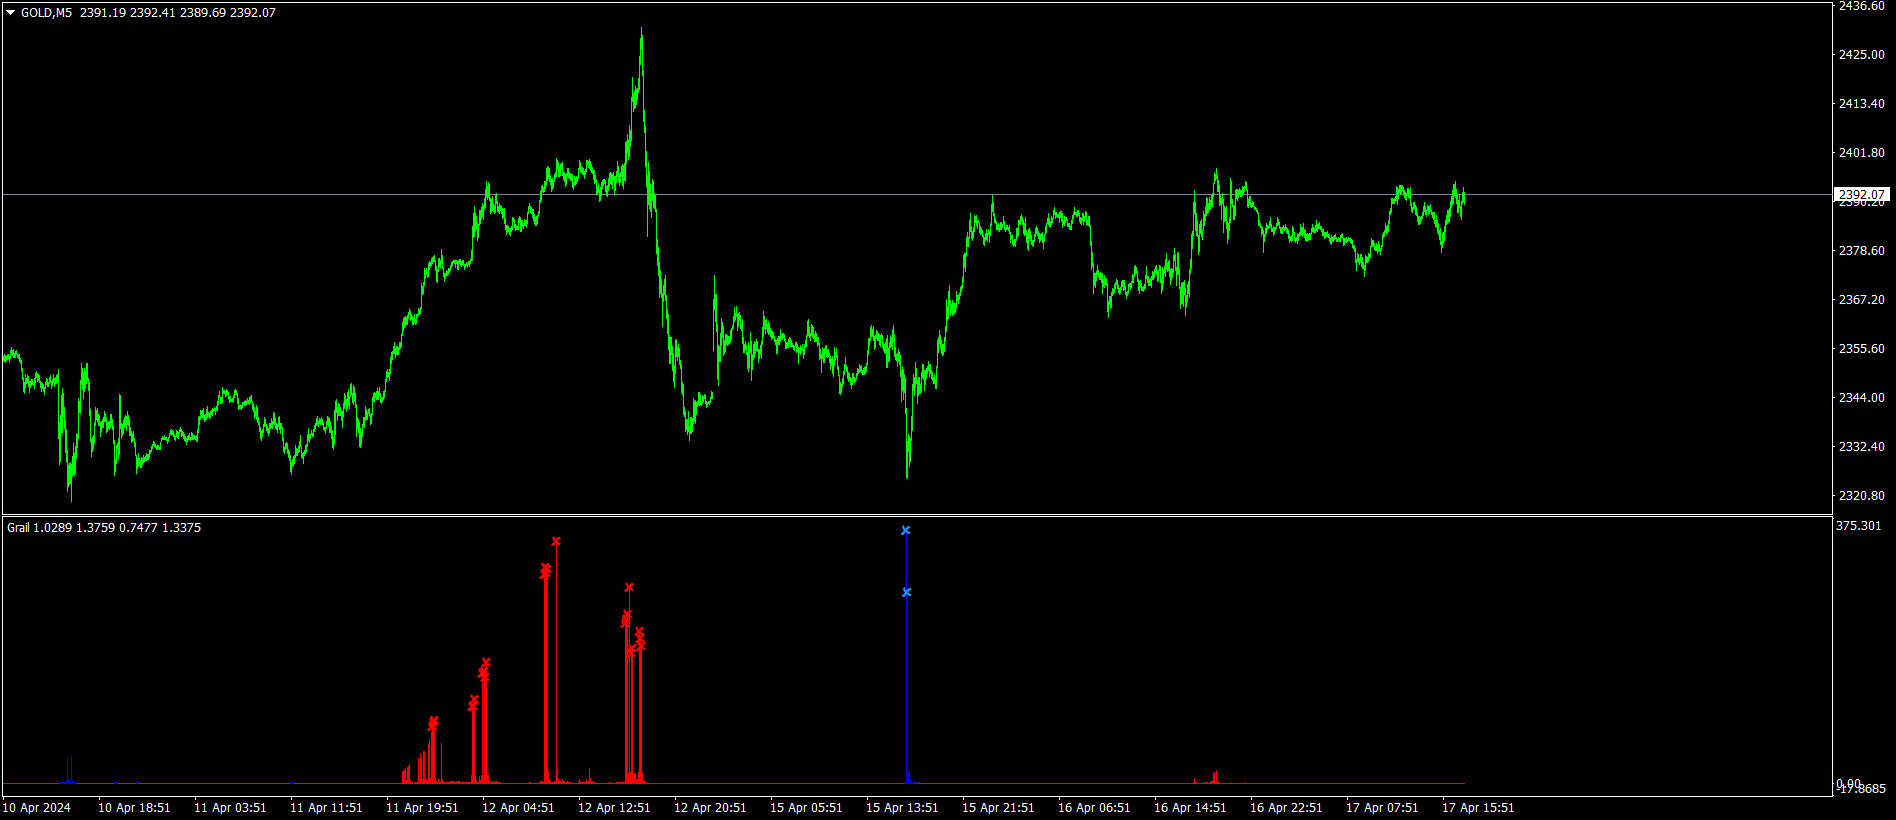The image size is (1896, 820).
Task: Click the 2332.40 price scale label
Action: (1862, 447)
